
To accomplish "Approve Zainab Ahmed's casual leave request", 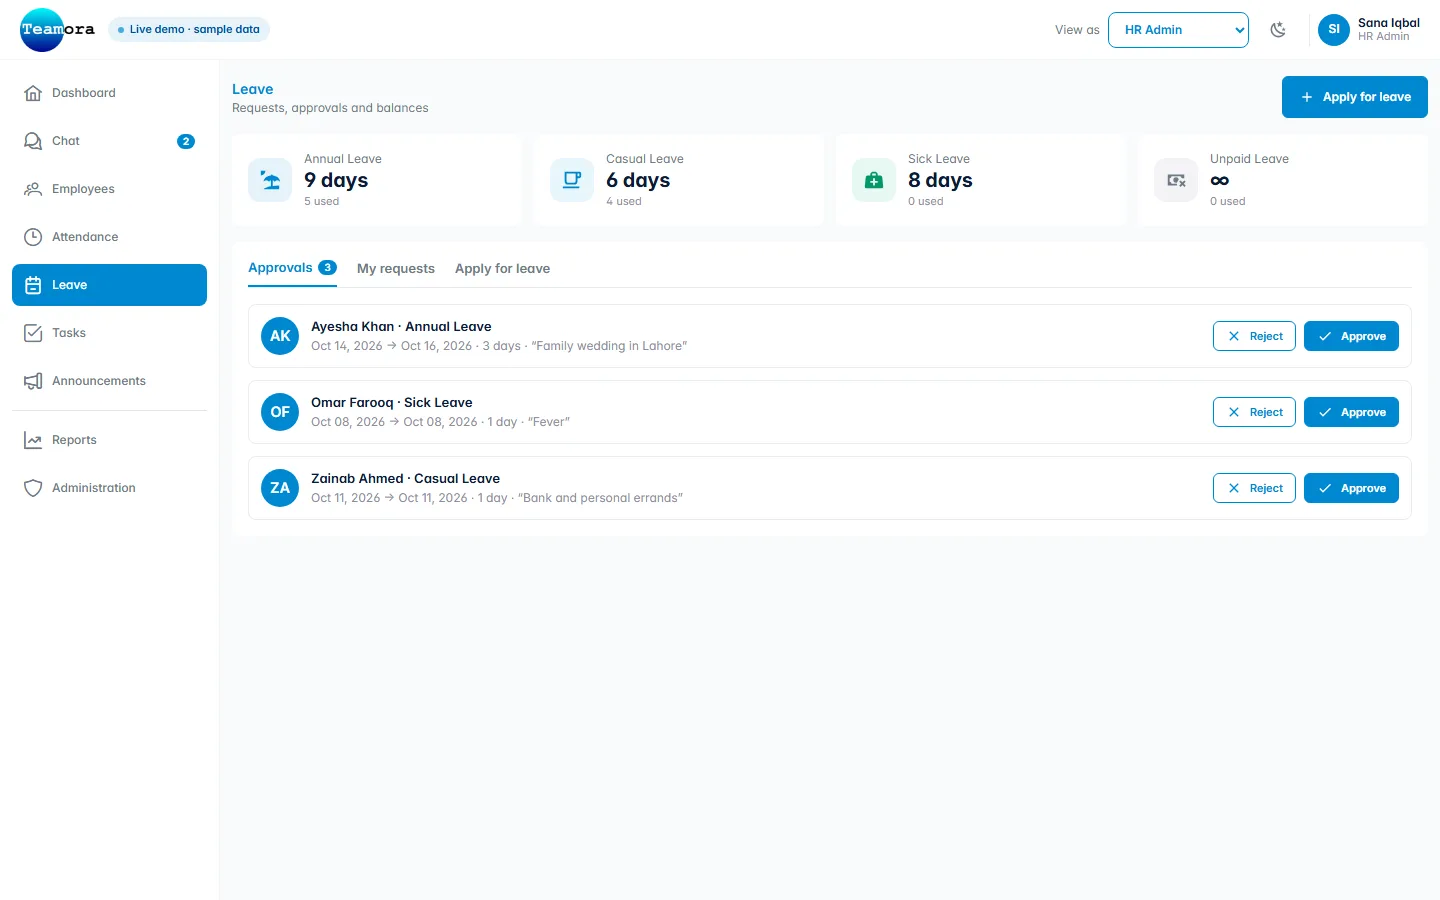I will [1351, 488].
